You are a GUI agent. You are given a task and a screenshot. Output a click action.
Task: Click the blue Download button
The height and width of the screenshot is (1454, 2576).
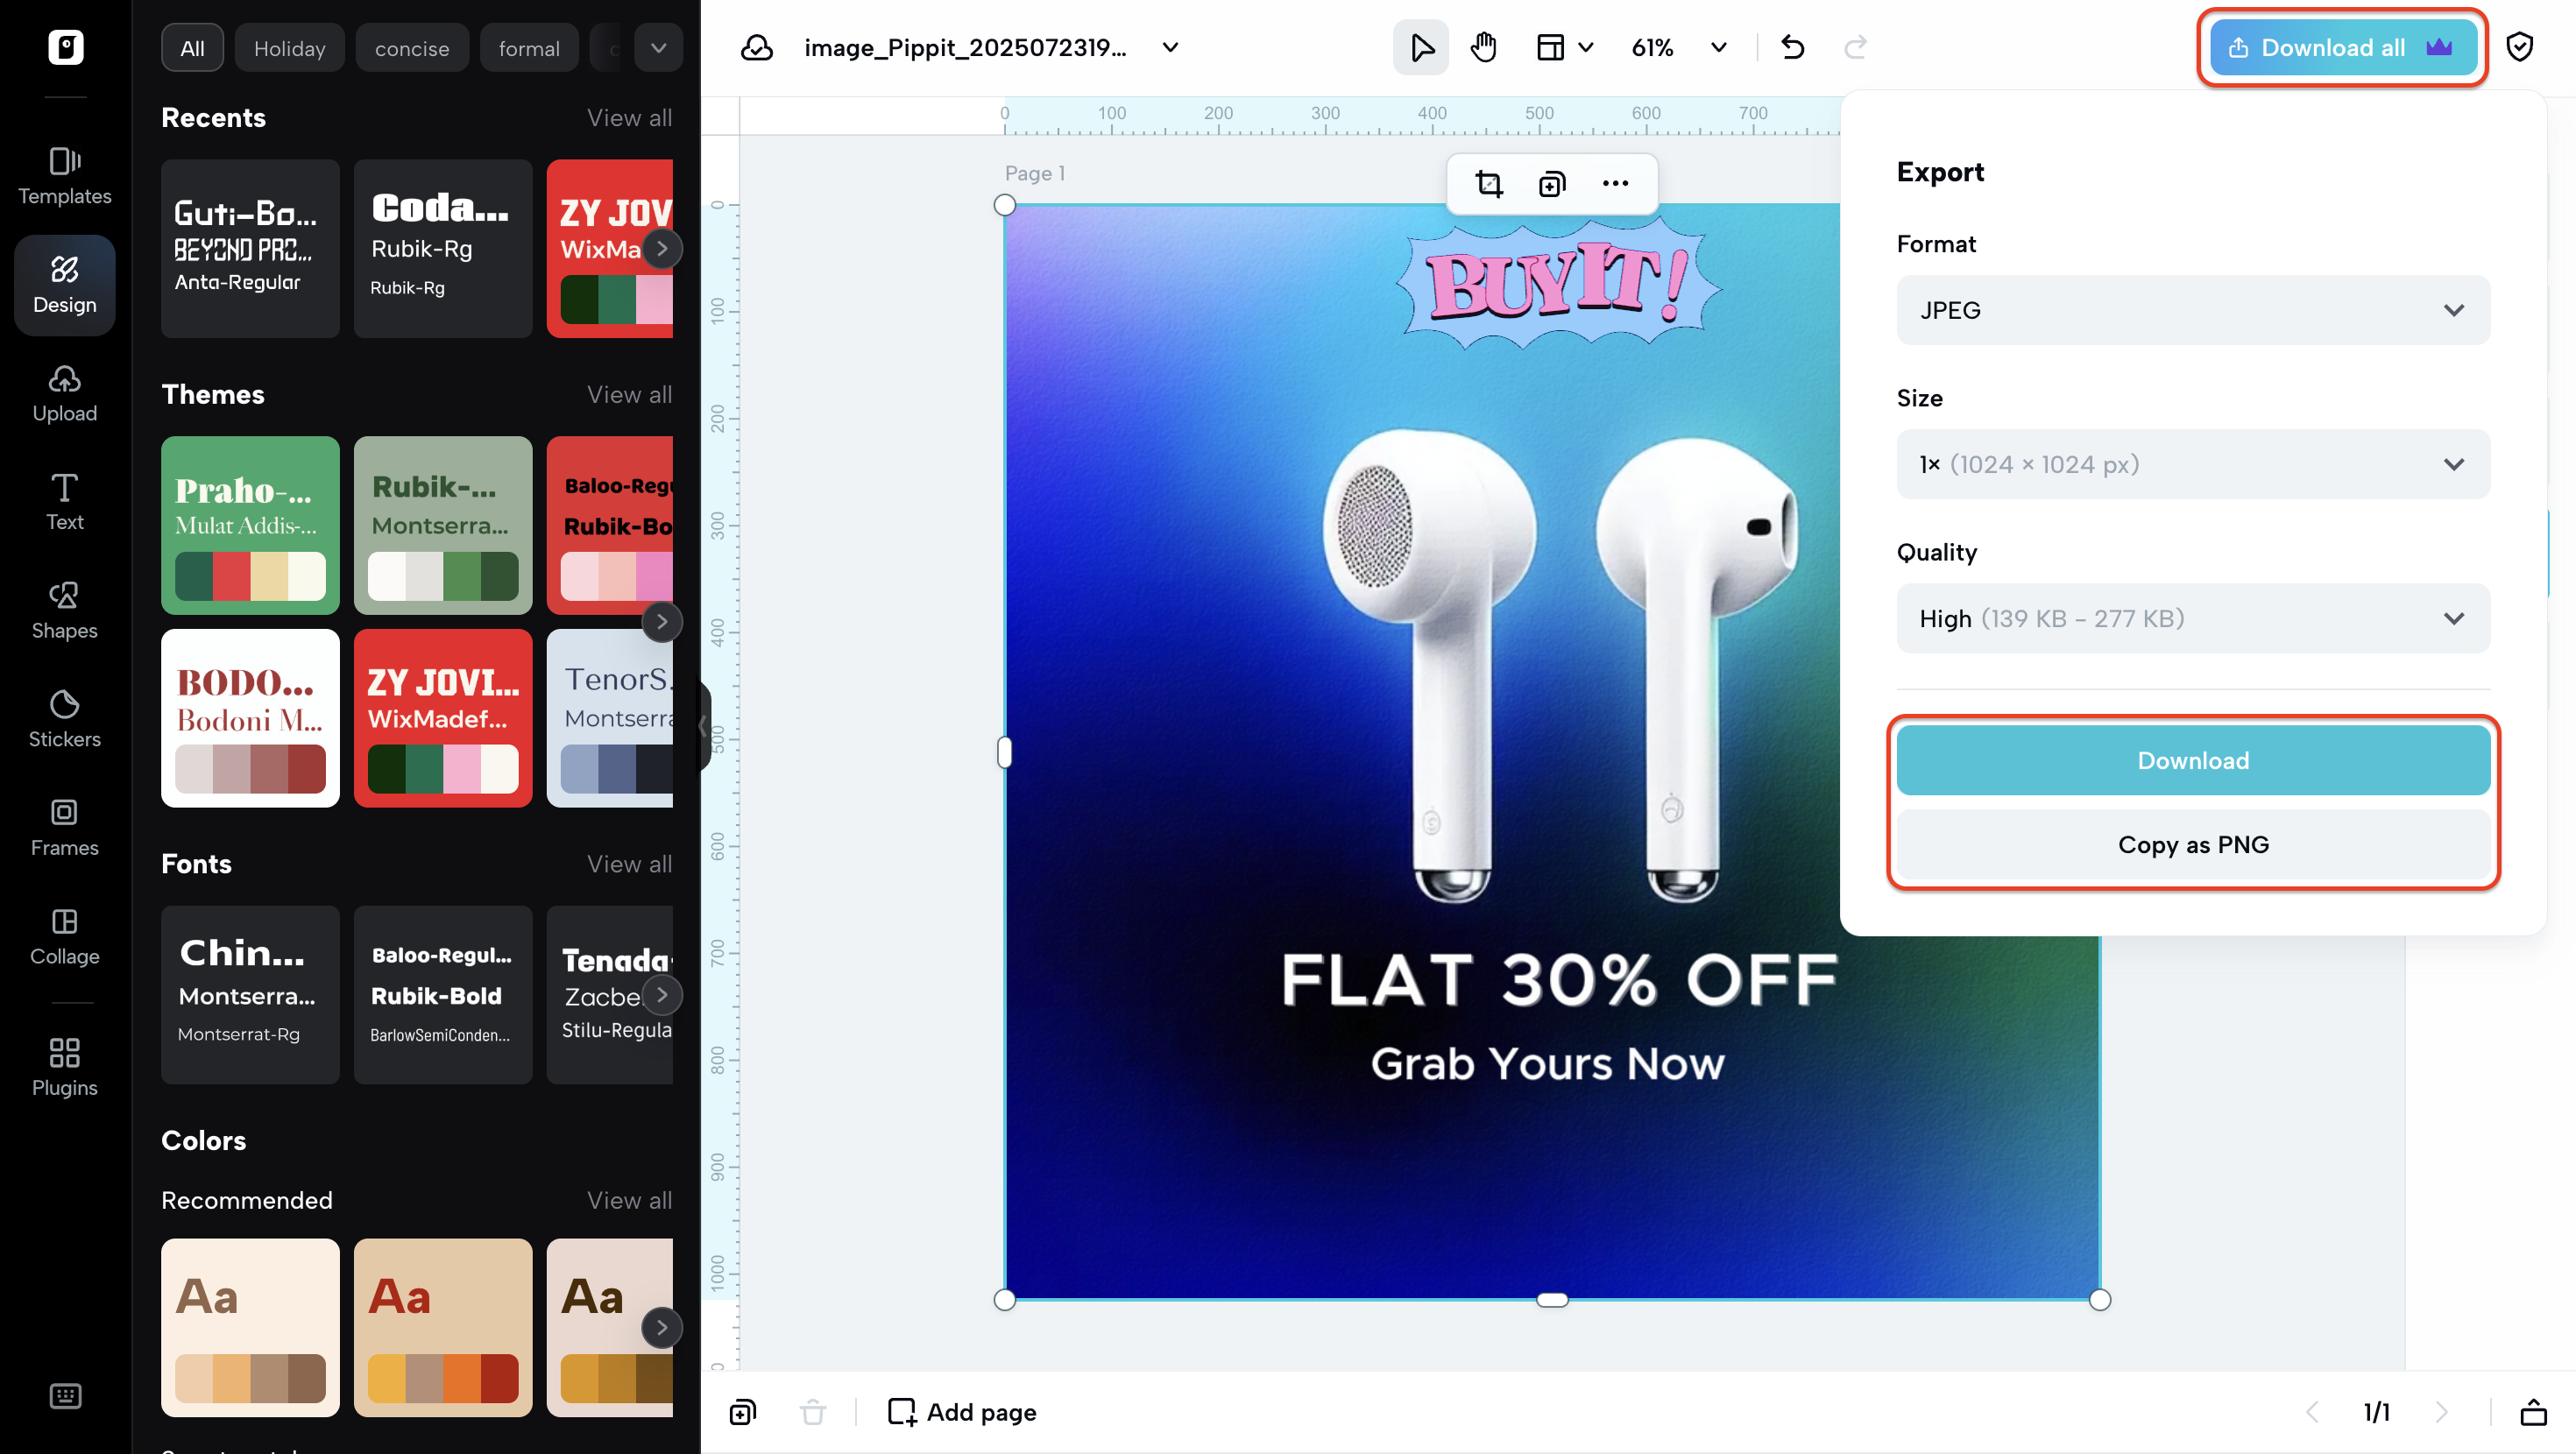coord(2192,760)
